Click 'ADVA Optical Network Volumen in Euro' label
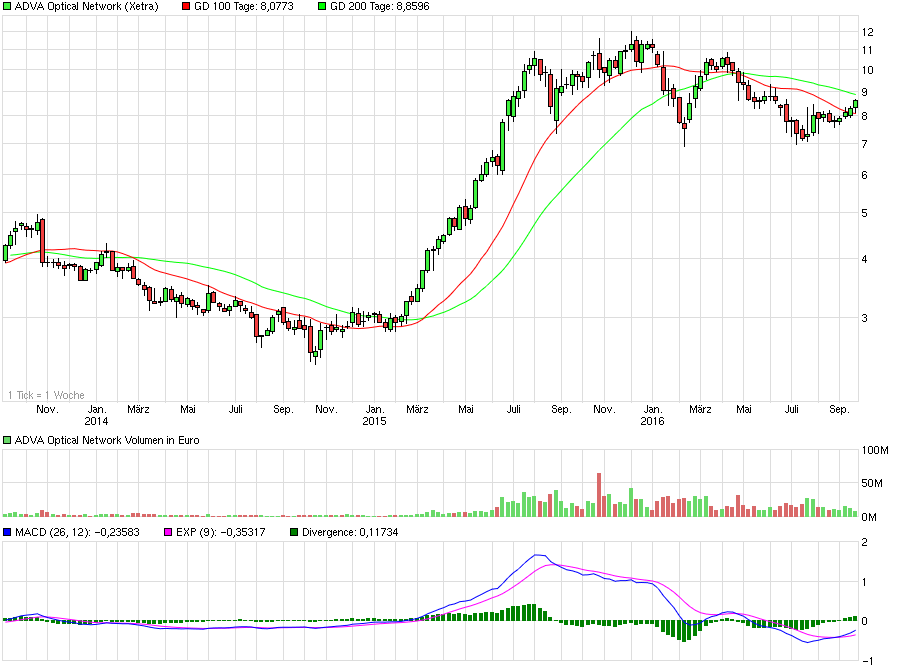 (107, 440)
